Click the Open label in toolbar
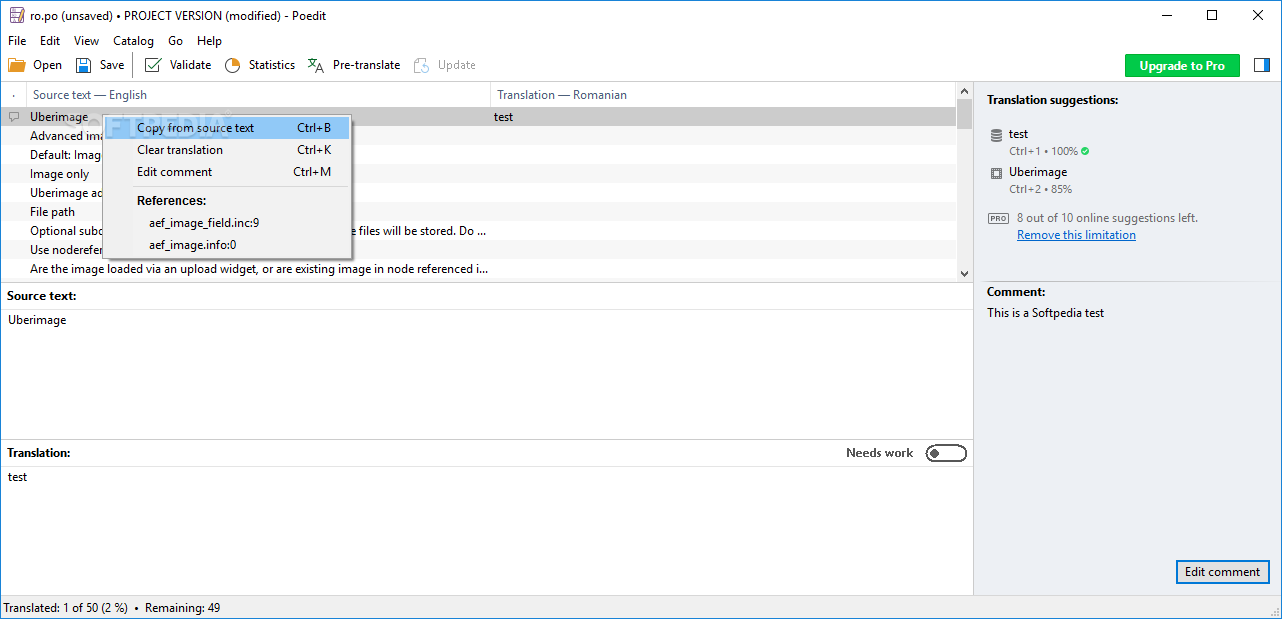Image resolution: width=1282 pixels, height=619 pixels. (x=47, y=65)
